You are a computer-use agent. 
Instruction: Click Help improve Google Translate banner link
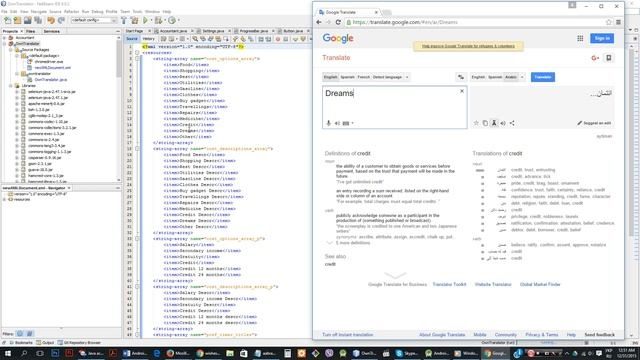[x=468, y=46]
